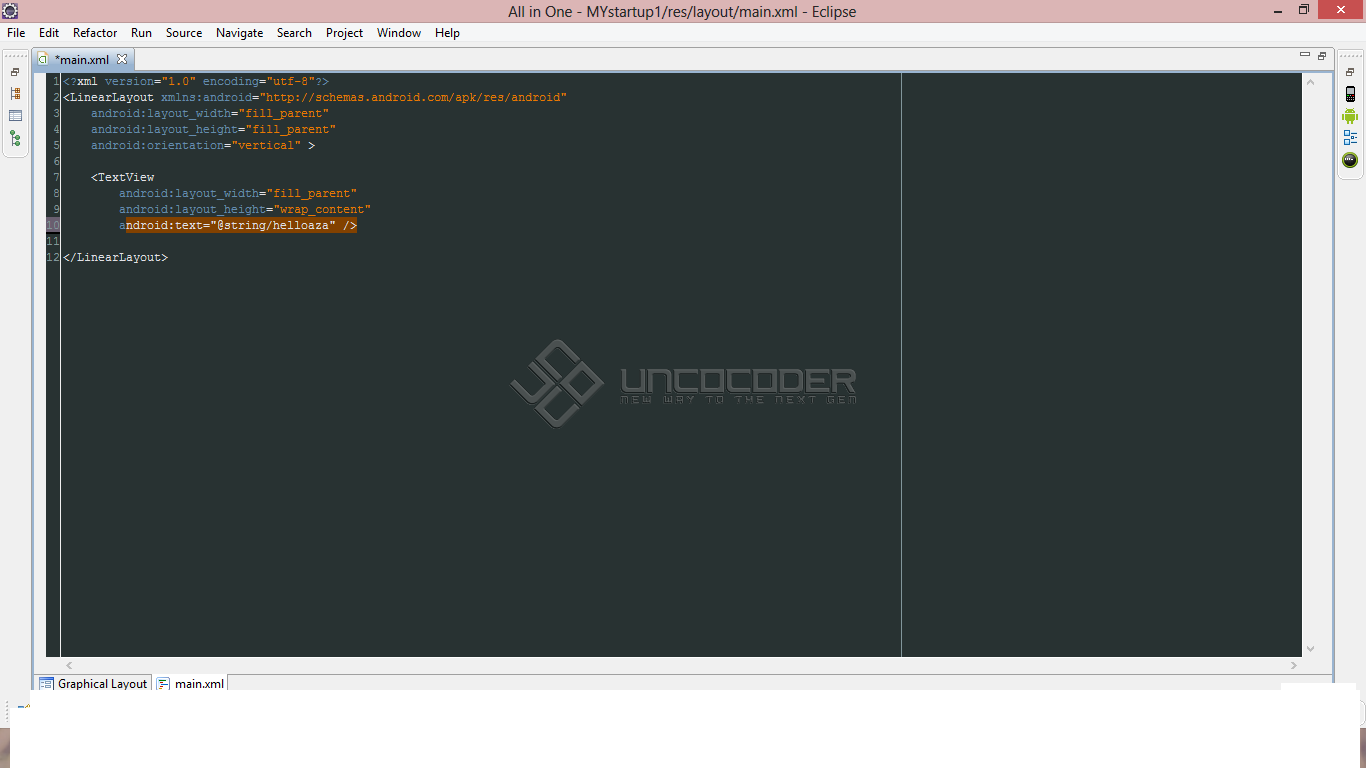
Task: Restore the right minimized view stack
Action: pos(1350,72)
